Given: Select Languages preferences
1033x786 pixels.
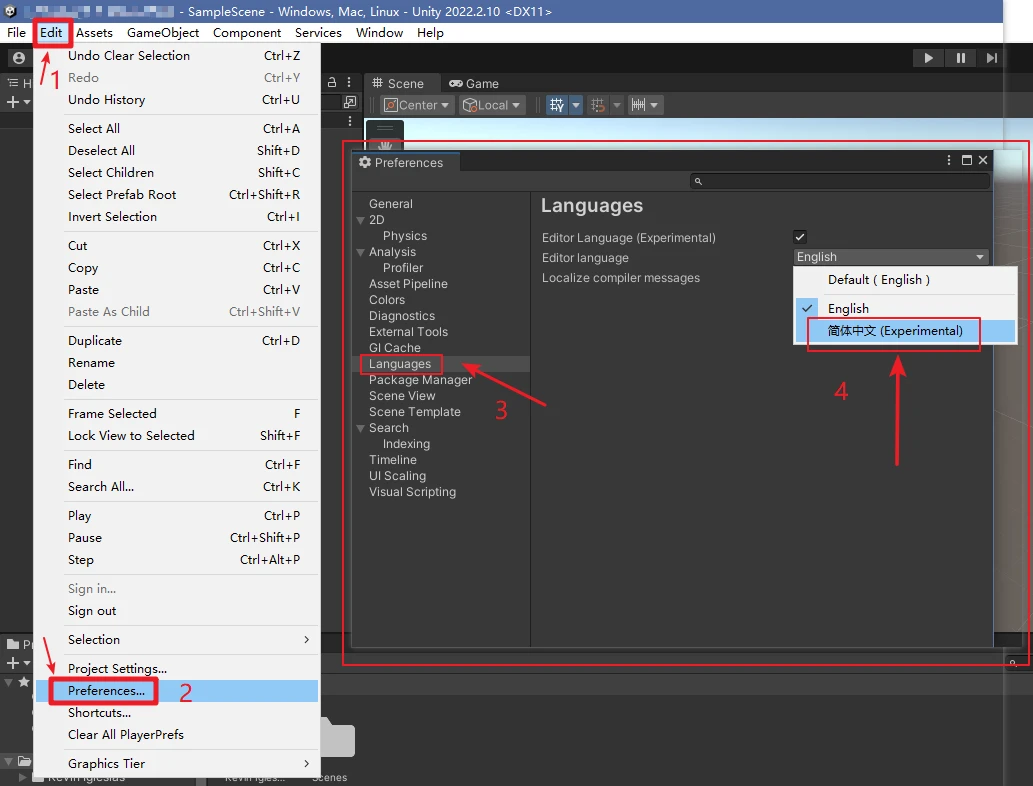Looking at the screenshot, I should click(x=400, y=364).
